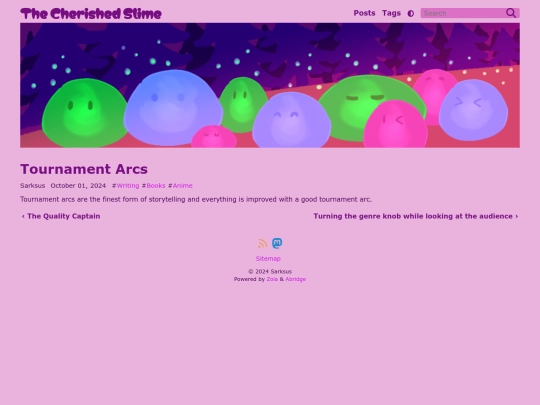
Task: Open the RSS feed icon
Action: pos(262,243)
